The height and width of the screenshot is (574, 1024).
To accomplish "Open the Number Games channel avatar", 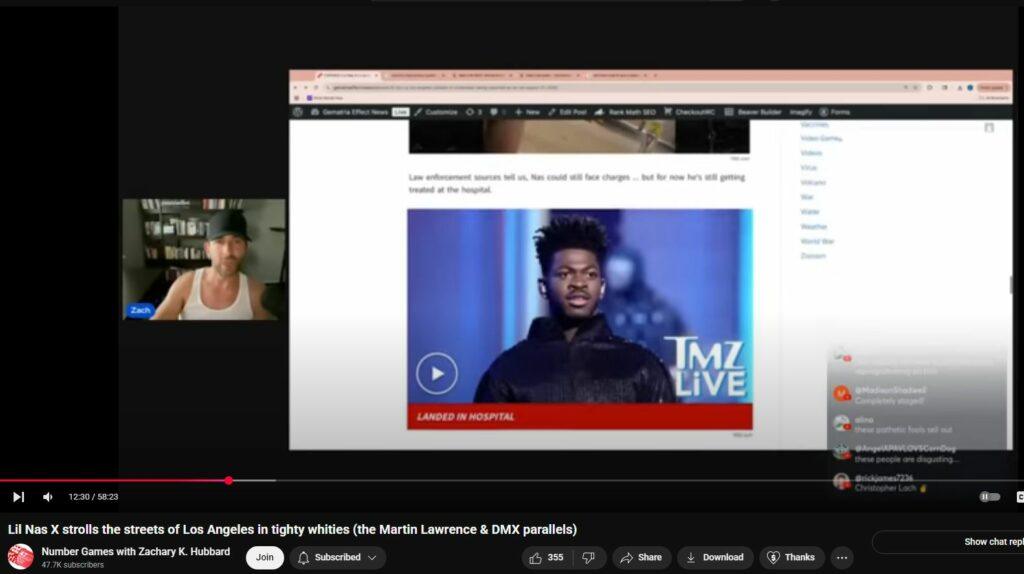I will (20, 557).
